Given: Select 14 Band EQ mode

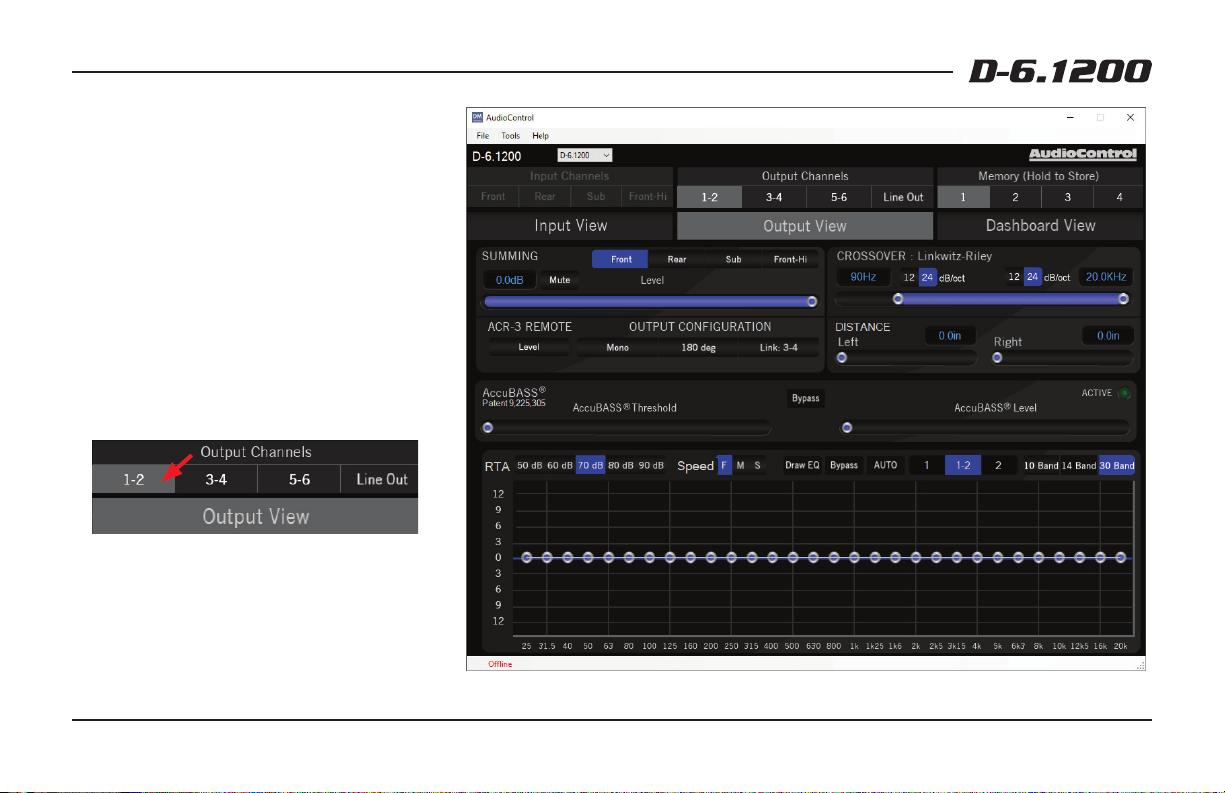Looking at the screenshot, I should (x=1079, y=466).
